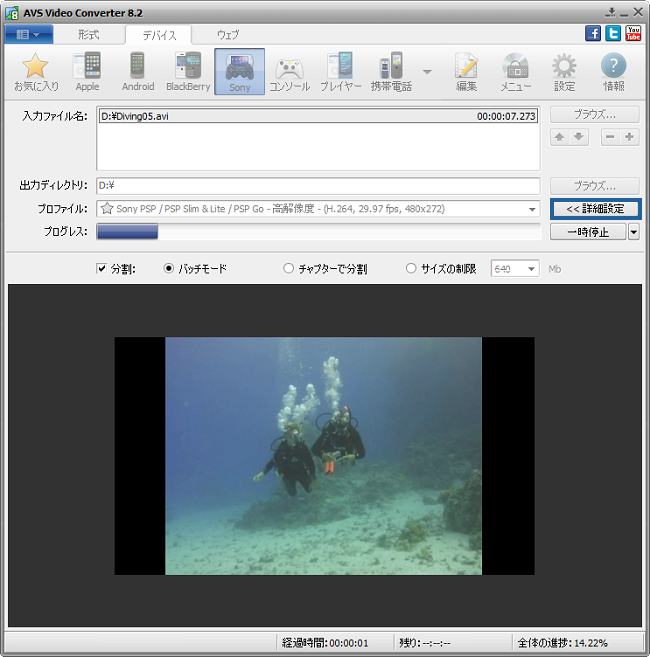
Task: Toggle the 分割 split checkbox
Action: (x=101, y=268)
